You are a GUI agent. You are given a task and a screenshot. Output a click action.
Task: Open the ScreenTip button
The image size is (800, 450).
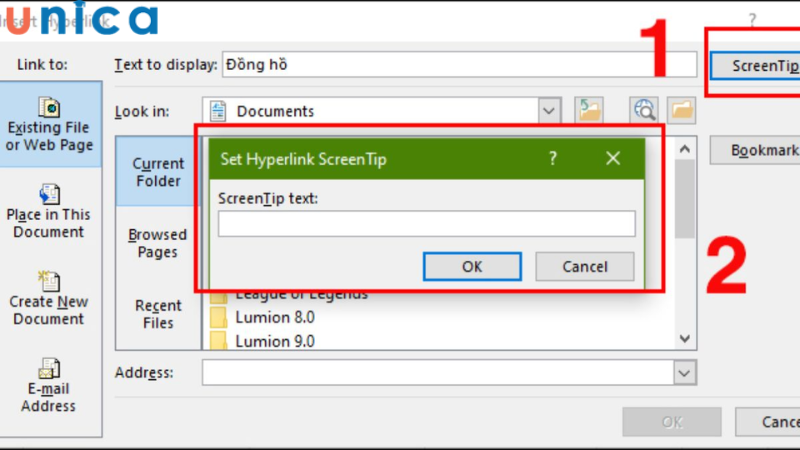756,66
